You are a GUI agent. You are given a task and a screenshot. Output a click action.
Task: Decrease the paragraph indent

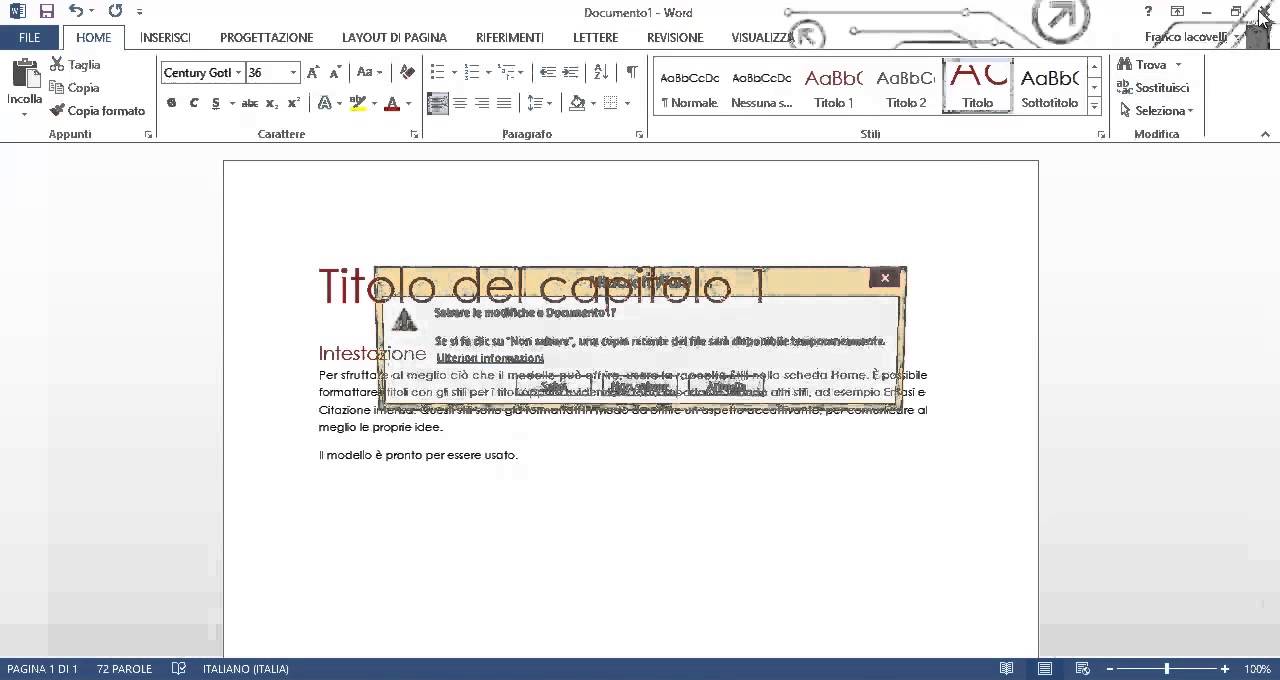[x=547, y=72]
